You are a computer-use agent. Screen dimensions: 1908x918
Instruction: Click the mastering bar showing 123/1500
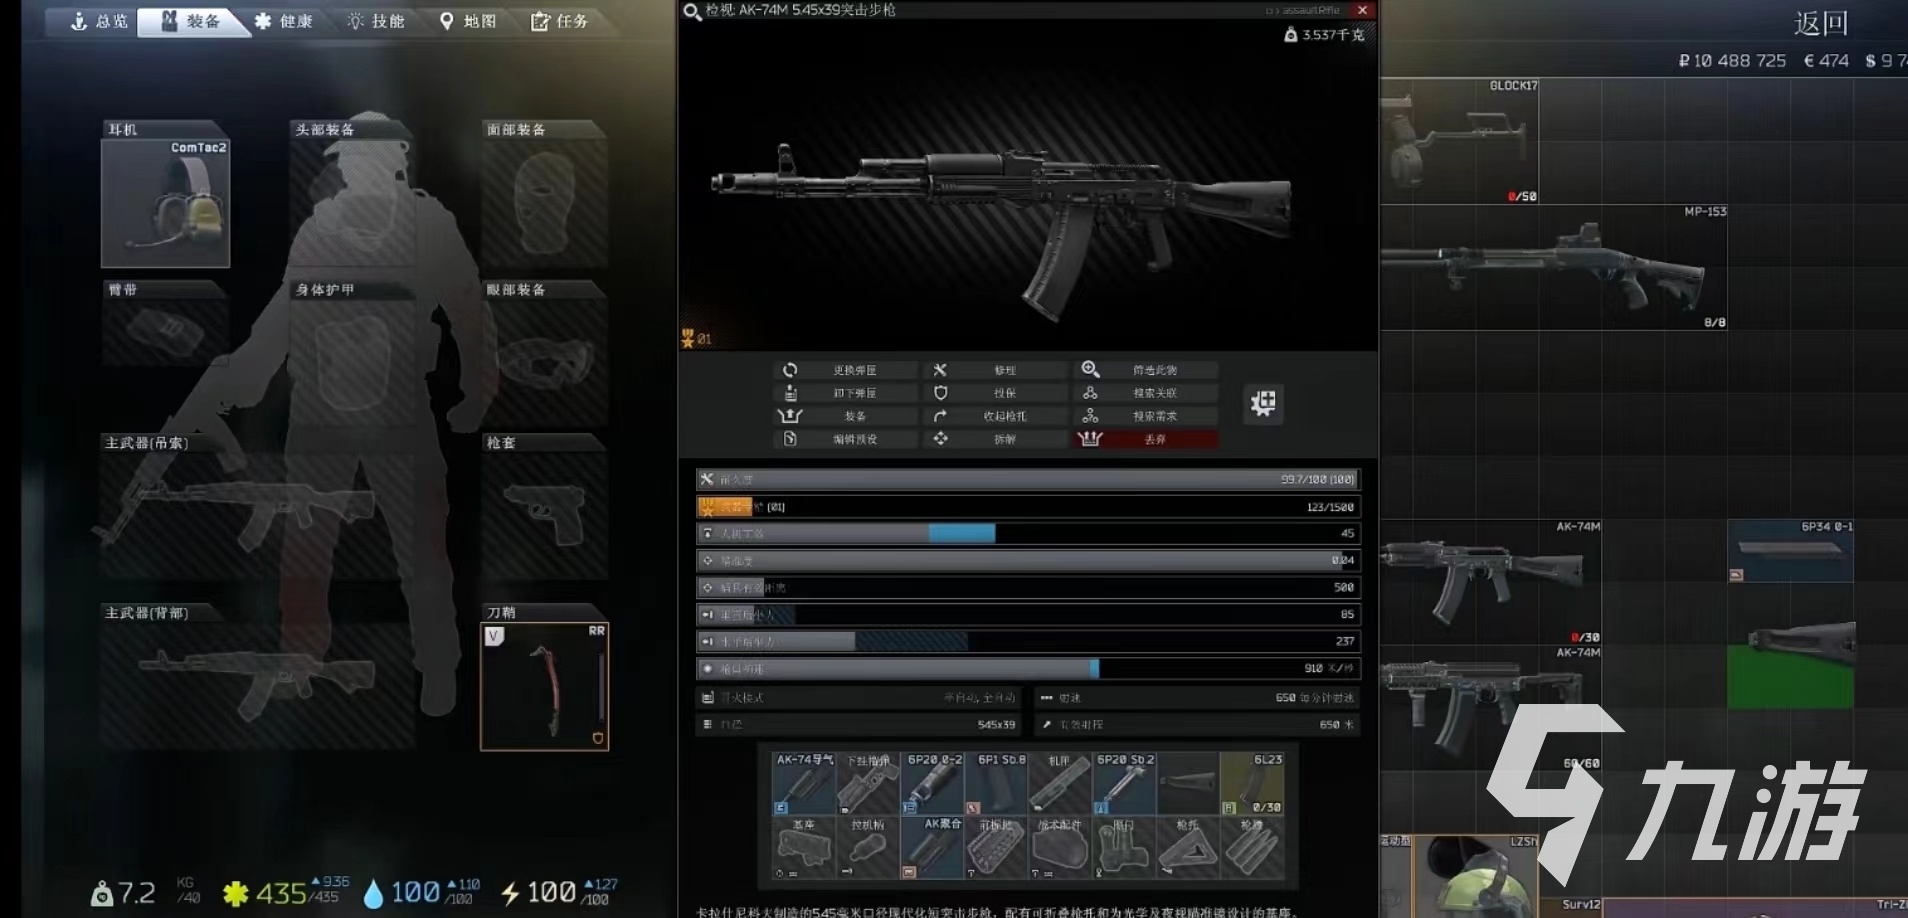pos(1028,507)
